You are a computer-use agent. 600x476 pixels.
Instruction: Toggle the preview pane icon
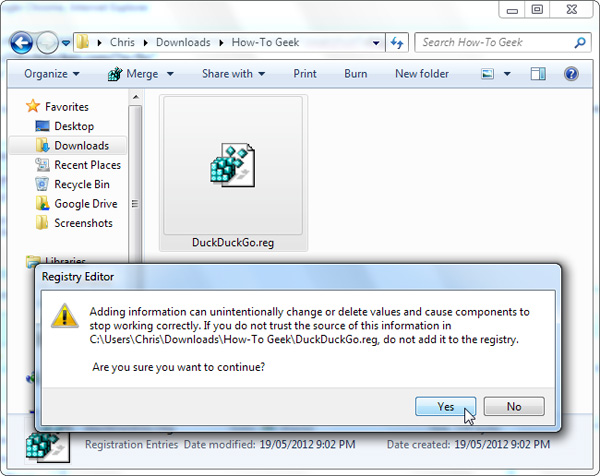[538, 73]
